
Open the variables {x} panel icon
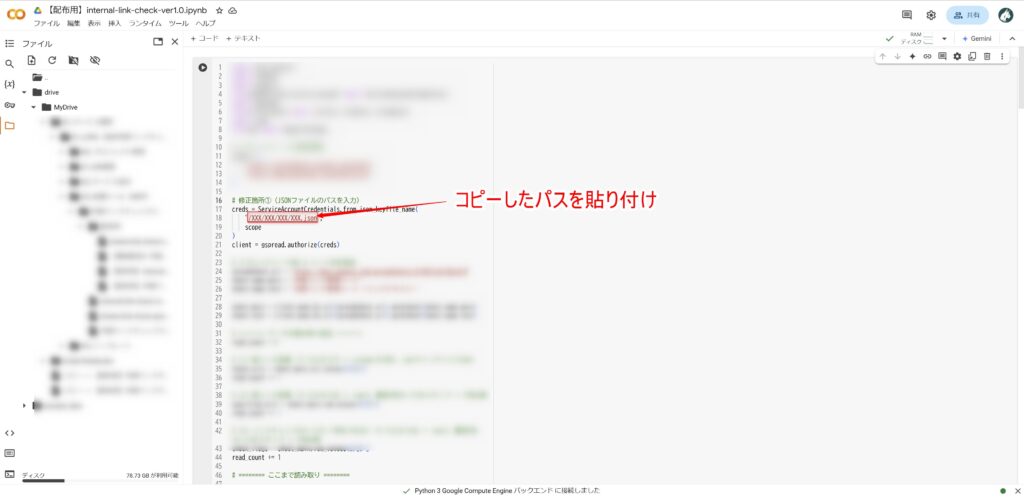10,84
